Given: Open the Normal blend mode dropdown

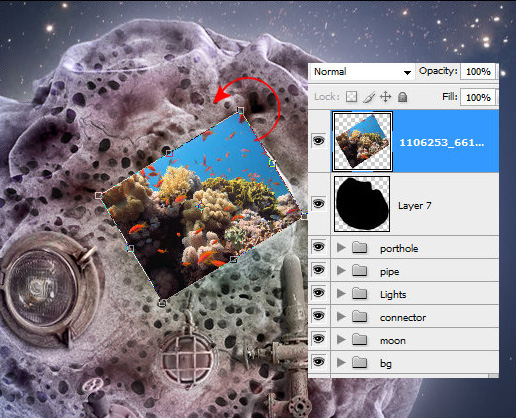Looking at the screenshot, I should tap(363, 72).
